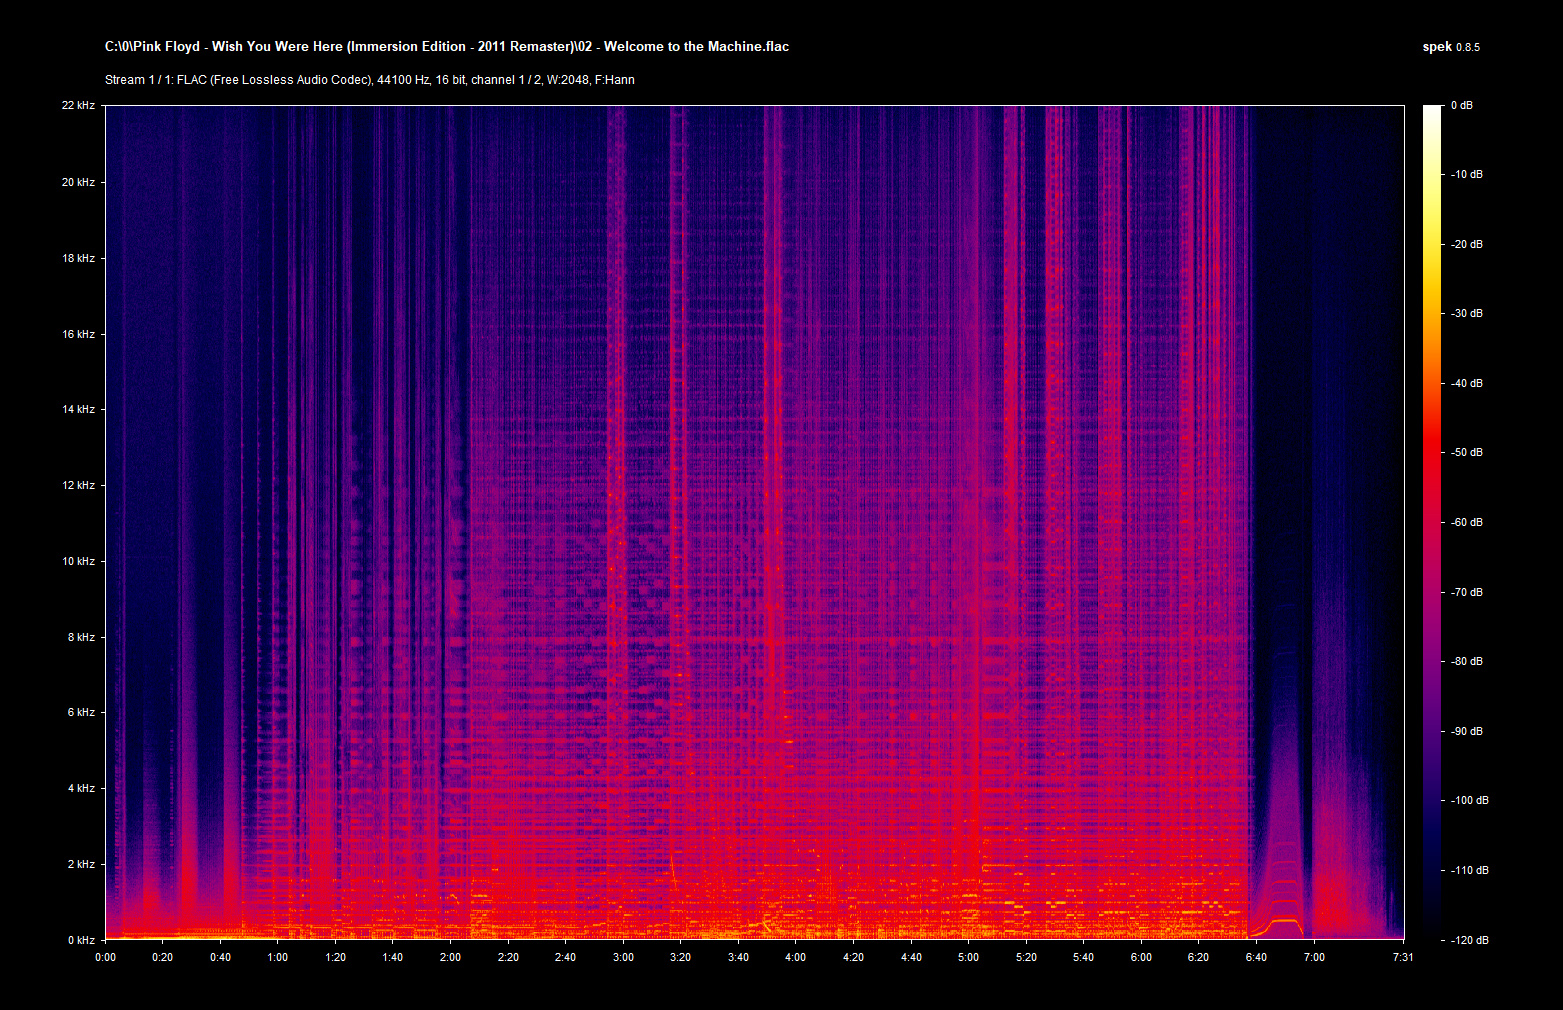Select the 8 kHz frequency label
1563x1010 pixels.
(x=80, y=637)
